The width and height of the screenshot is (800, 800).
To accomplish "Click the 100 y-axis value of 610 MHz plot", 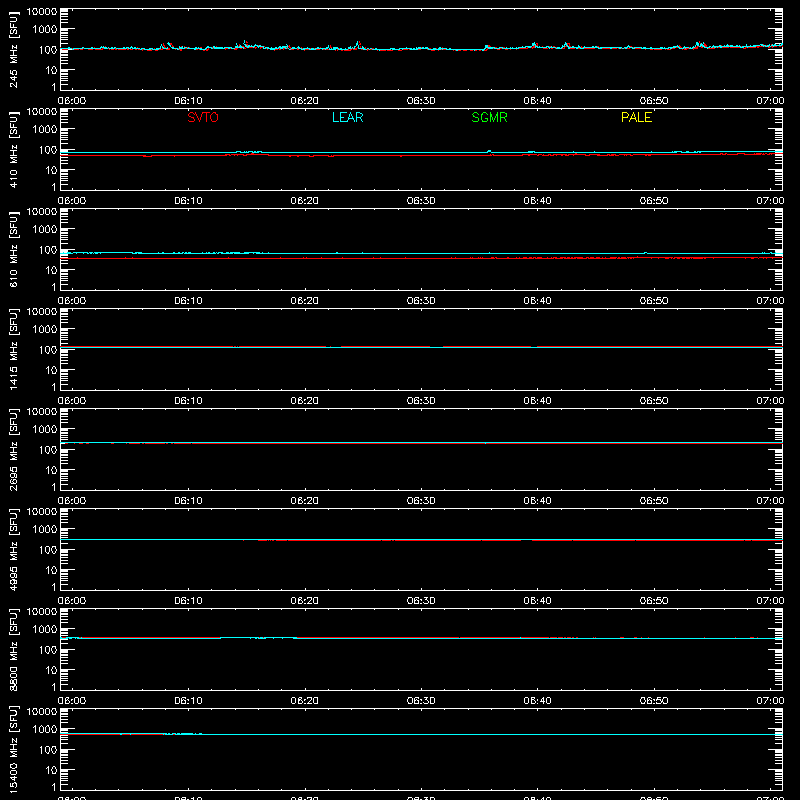I will 48,250.
